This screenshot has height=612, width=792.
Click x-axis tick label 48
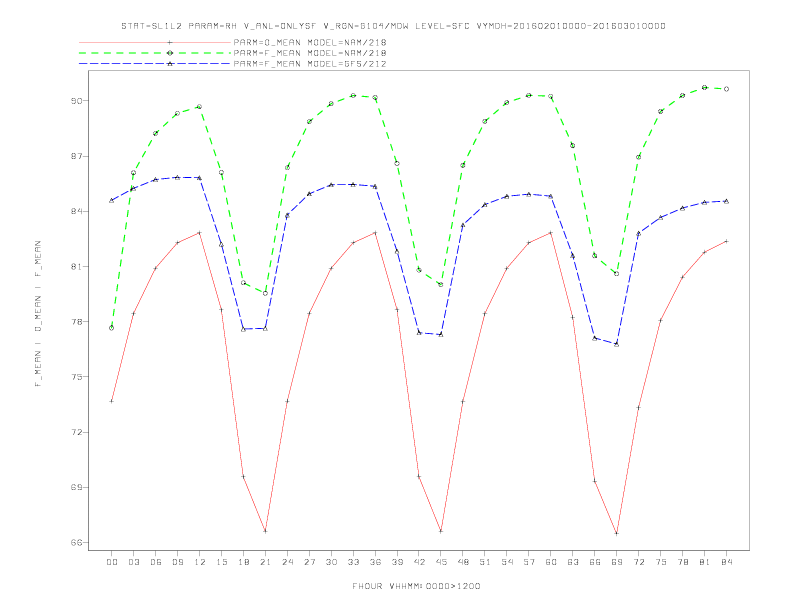click(x=463, y=562)
